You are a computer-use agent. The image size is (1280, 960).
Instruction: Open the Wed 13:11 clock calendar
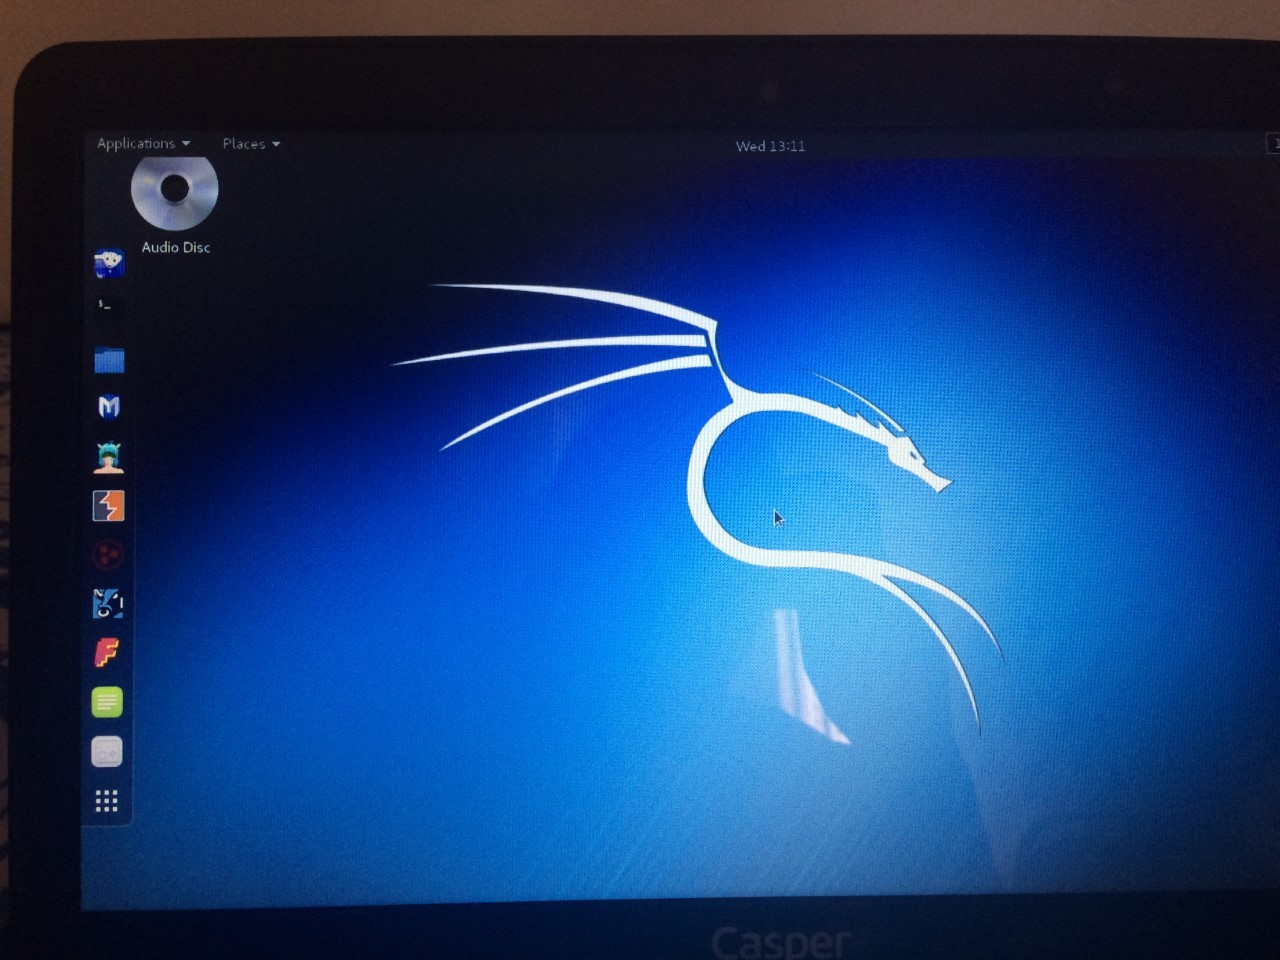point(770,146)
